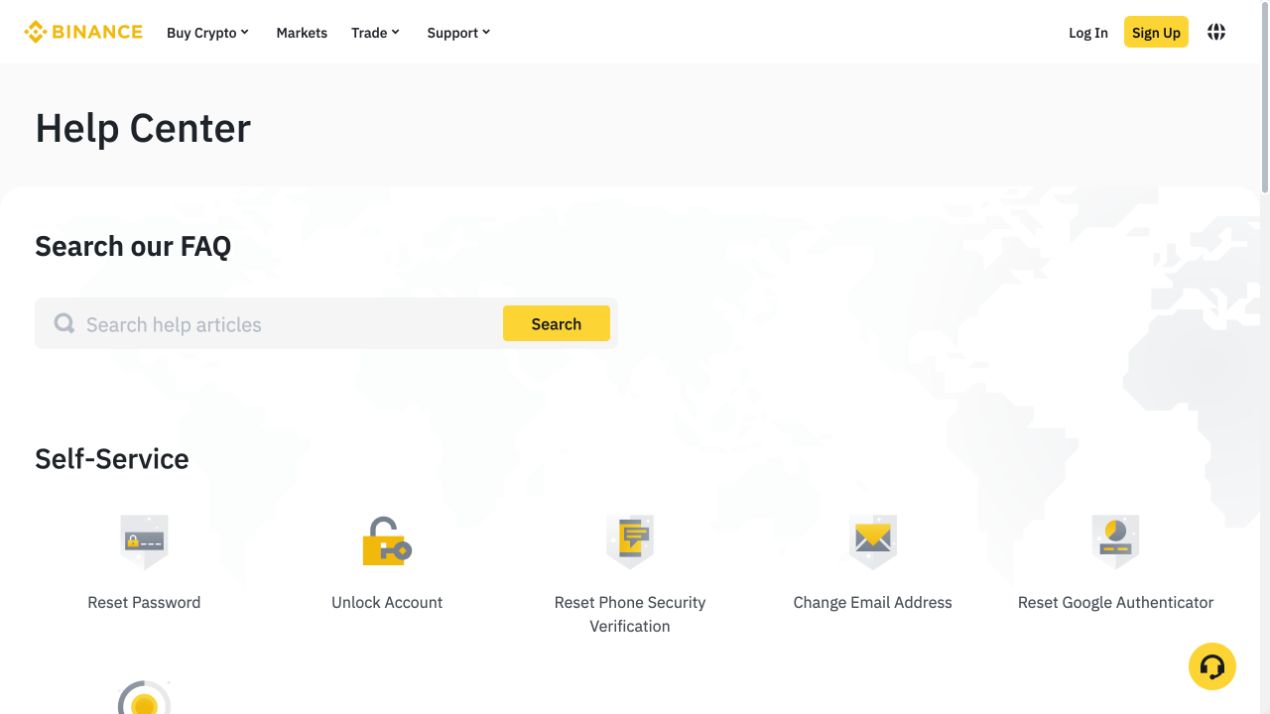Click the Change Email Address envelope icon

pyautogui.click(x=873, y=541)
